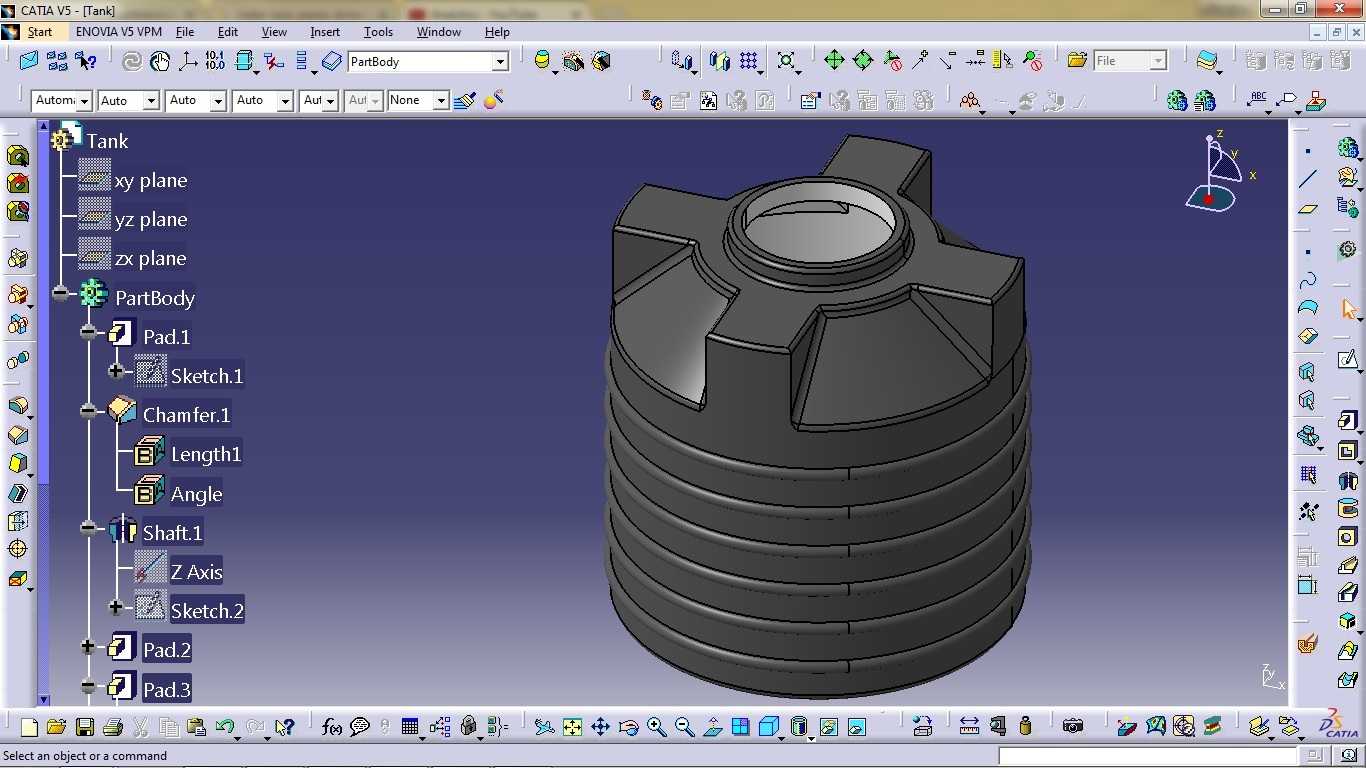The height and width of the screenshot is (768, 1366).
Task: Click the tree scrollbar up arrow
Action: coord(43,127)
